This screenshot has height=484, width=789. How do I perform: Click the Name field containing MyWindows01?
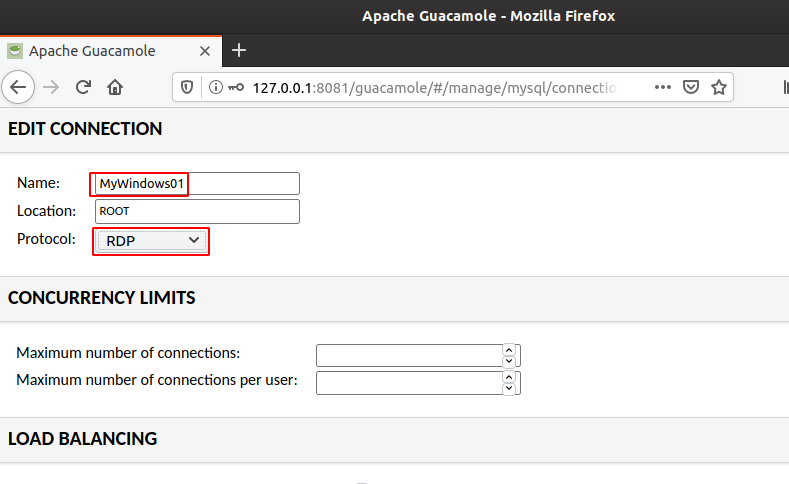tap(197, 183)
